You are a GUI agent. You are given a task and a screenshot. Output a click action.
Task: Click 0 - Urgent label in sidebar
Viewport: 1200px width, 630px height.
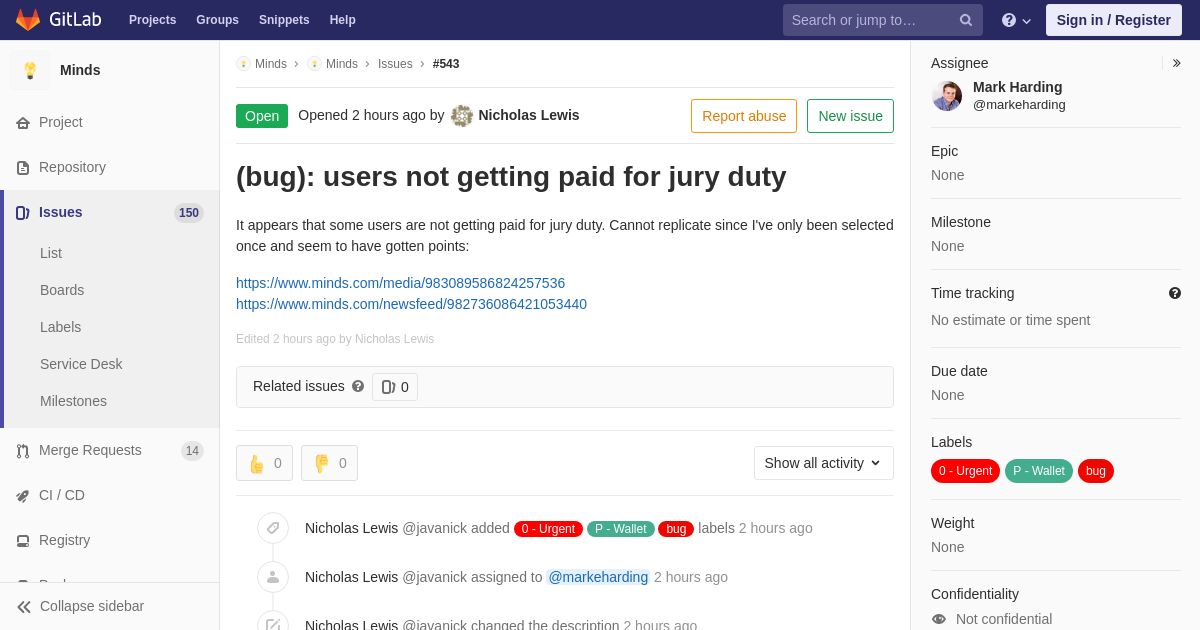pyautogui.click(x=965, y=471)
